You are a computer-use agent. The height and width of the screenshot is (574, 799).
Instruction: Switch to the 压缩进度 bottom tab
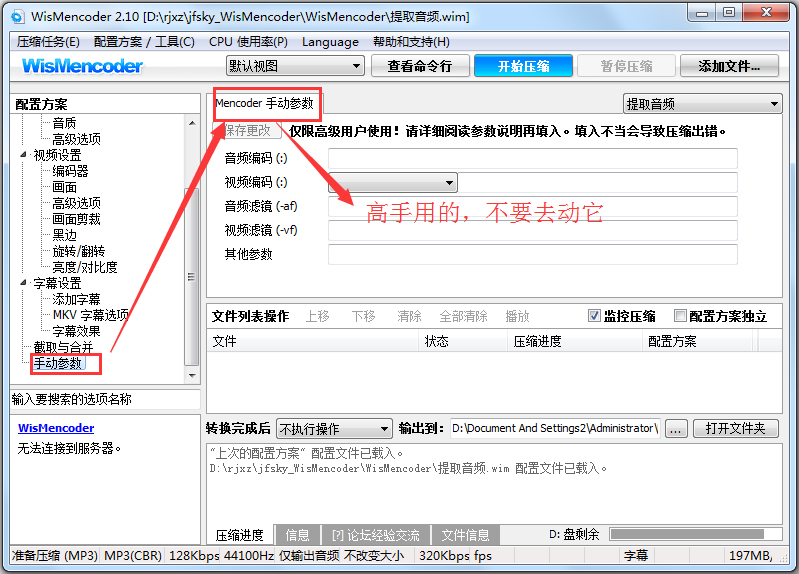point(239,535)
